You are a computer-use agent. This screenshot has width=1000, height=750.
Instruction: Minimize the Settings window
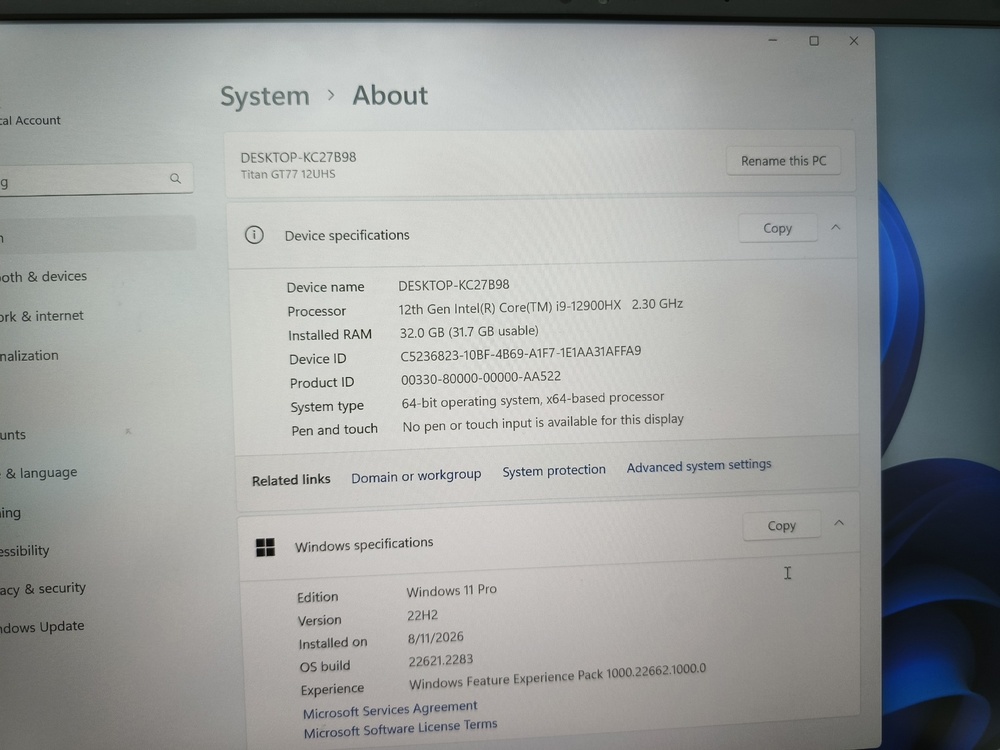tap(773, 40)
